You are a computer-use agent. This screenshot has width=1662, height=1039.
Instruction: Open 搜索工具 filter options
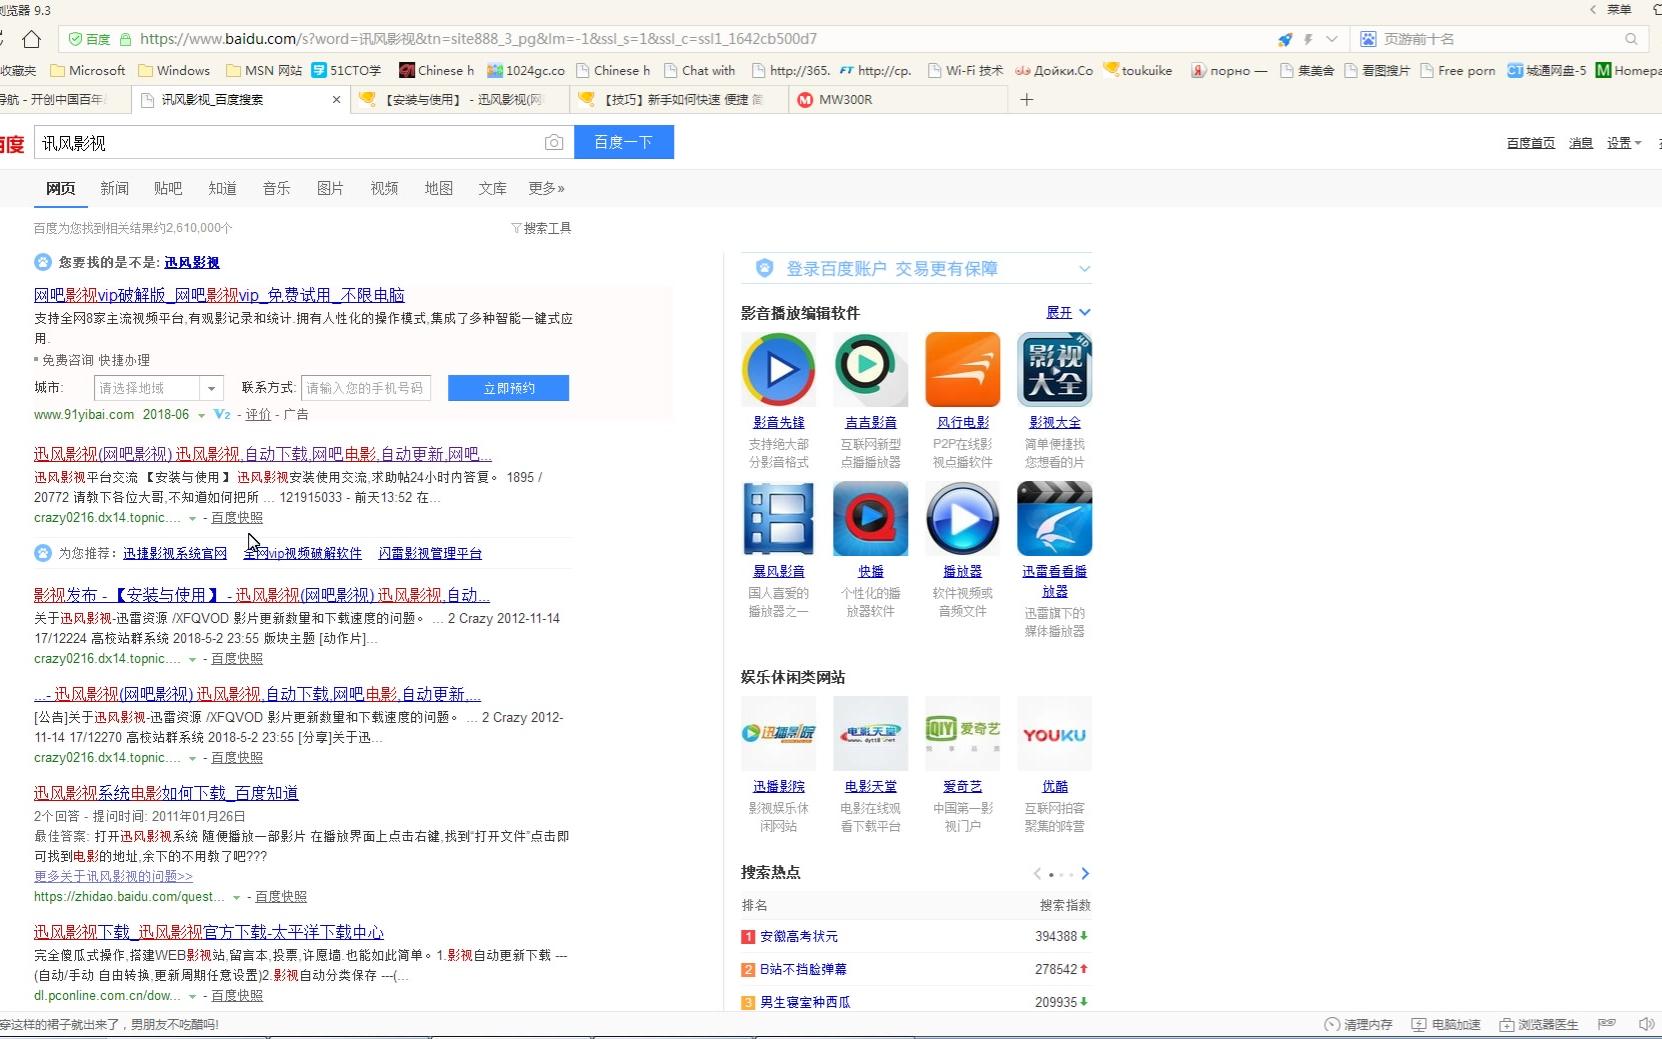541,228
